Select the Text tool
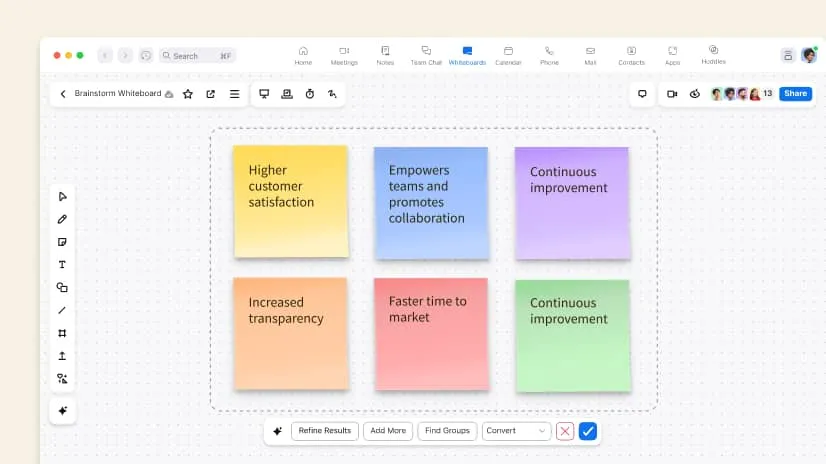This screenshot has width=826, height=464. [x=62, y=265]
